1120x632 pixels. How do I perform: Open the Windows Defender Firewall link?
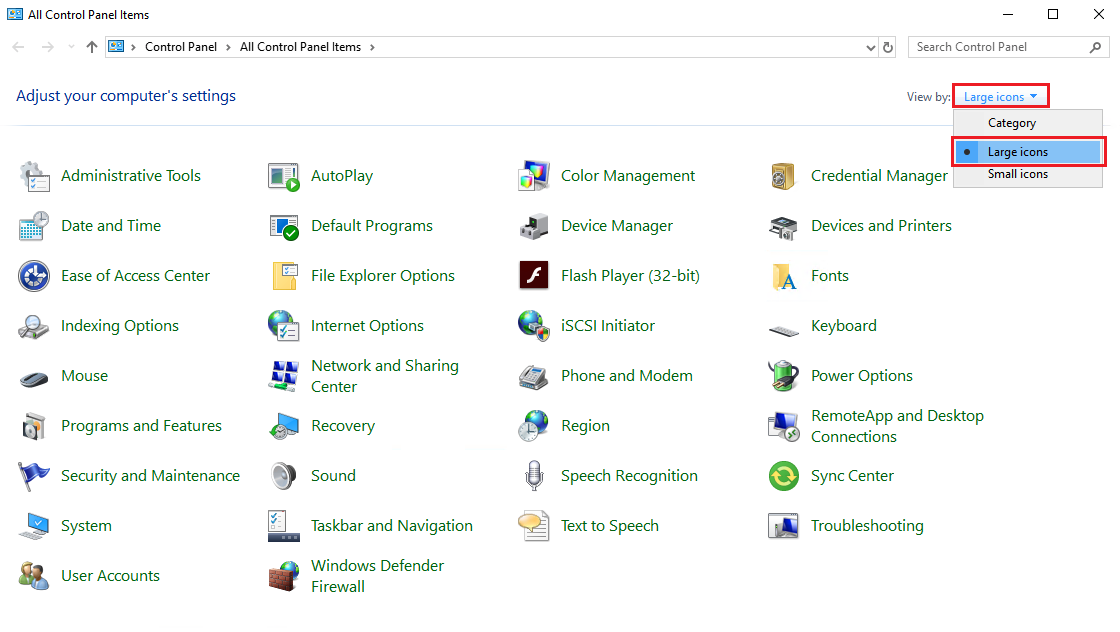click(378, 576)
